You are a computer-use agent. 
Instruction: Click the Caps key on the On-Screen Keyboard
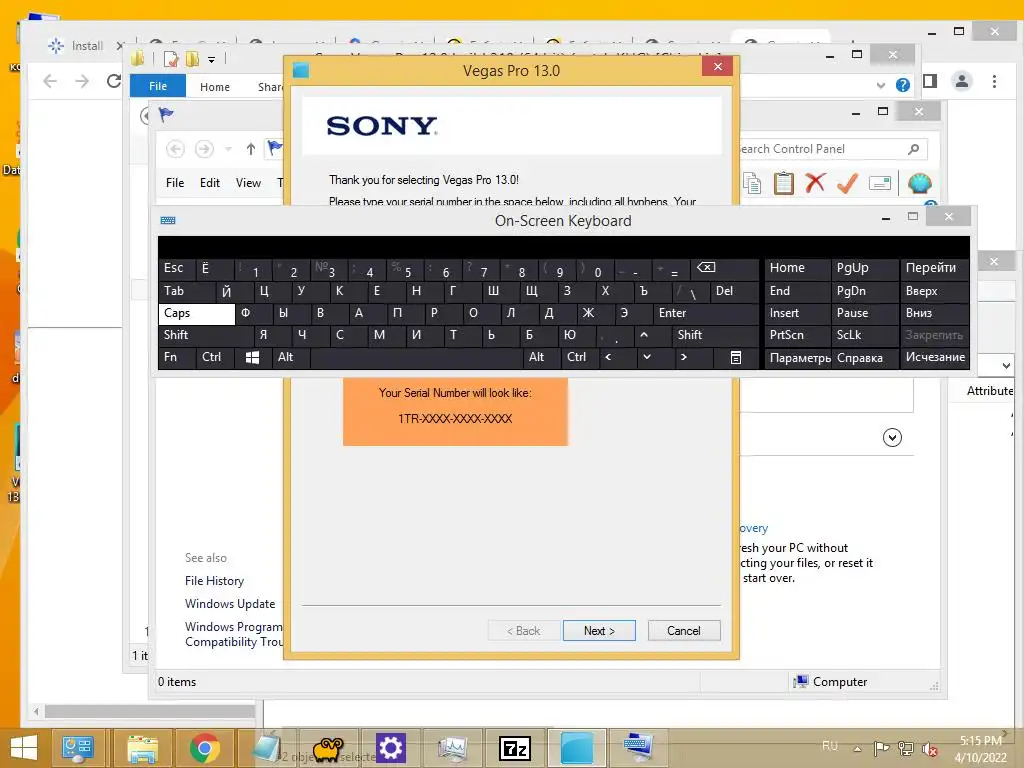tap(197, 313)
